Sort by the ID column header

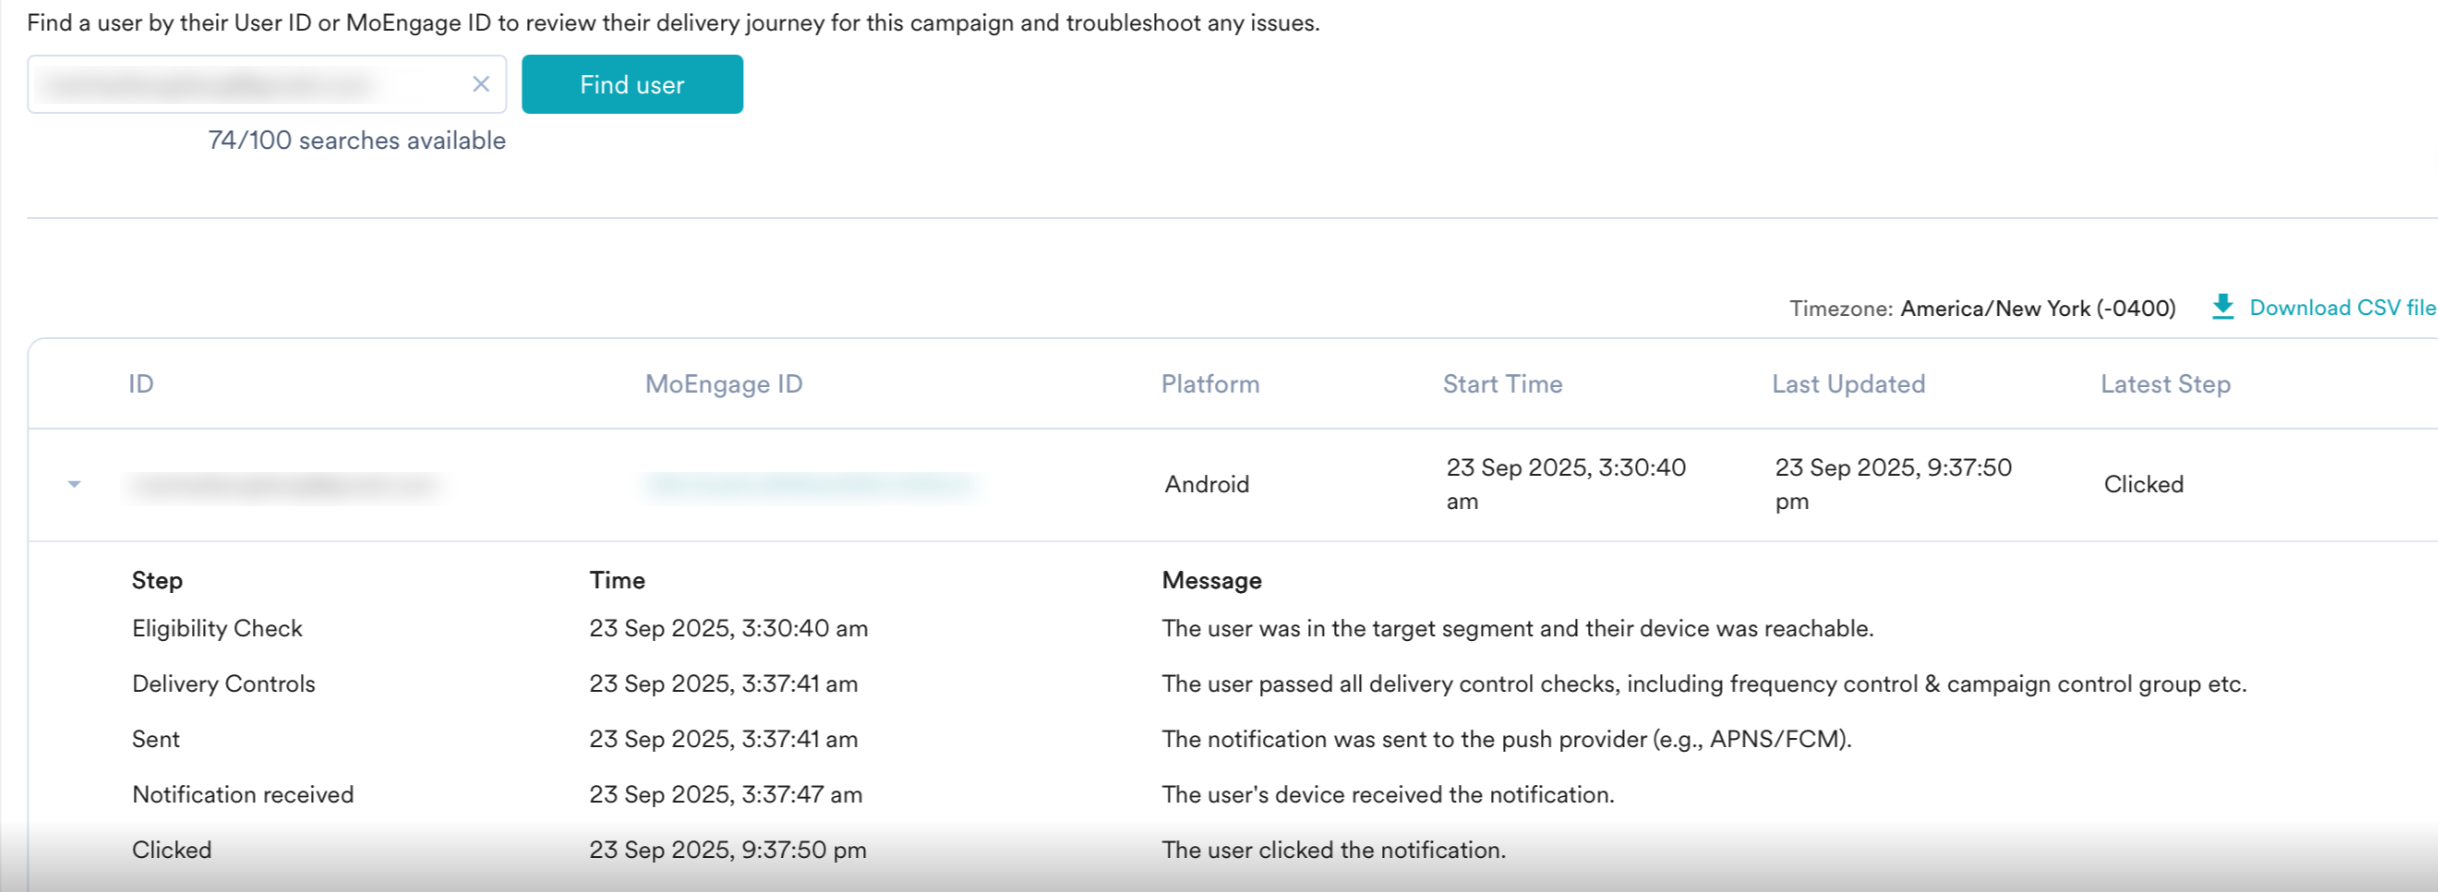(141, 384)
